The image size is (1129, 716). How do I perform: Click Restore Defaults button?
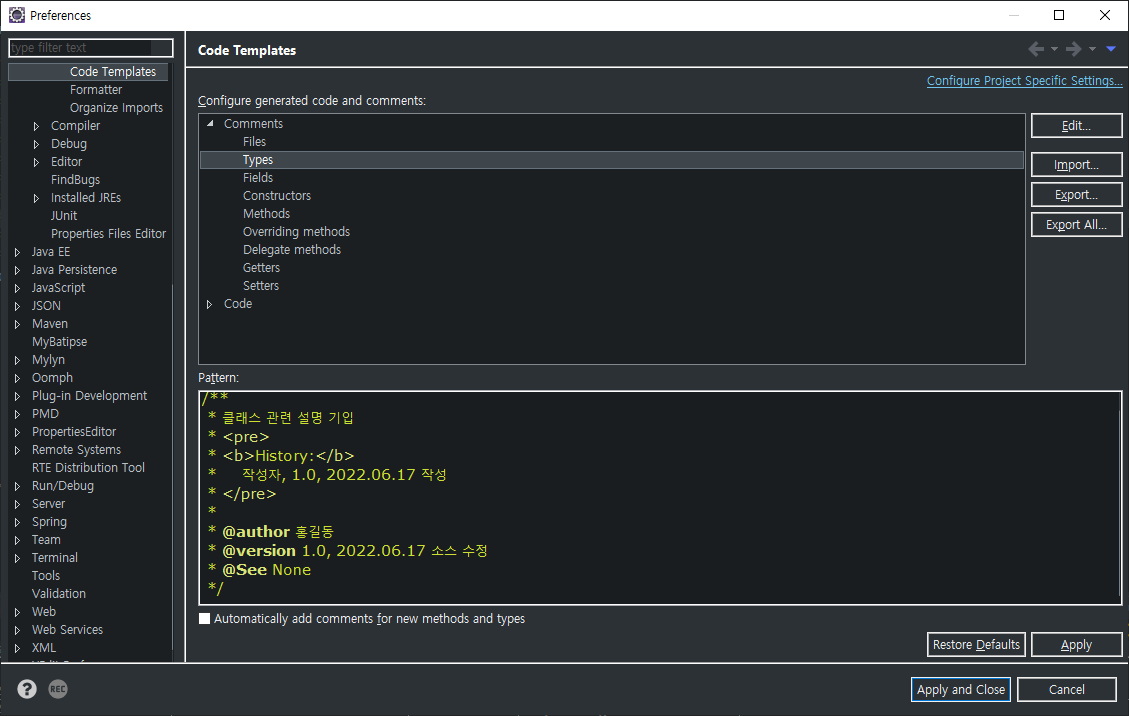(x=976, y=645)
